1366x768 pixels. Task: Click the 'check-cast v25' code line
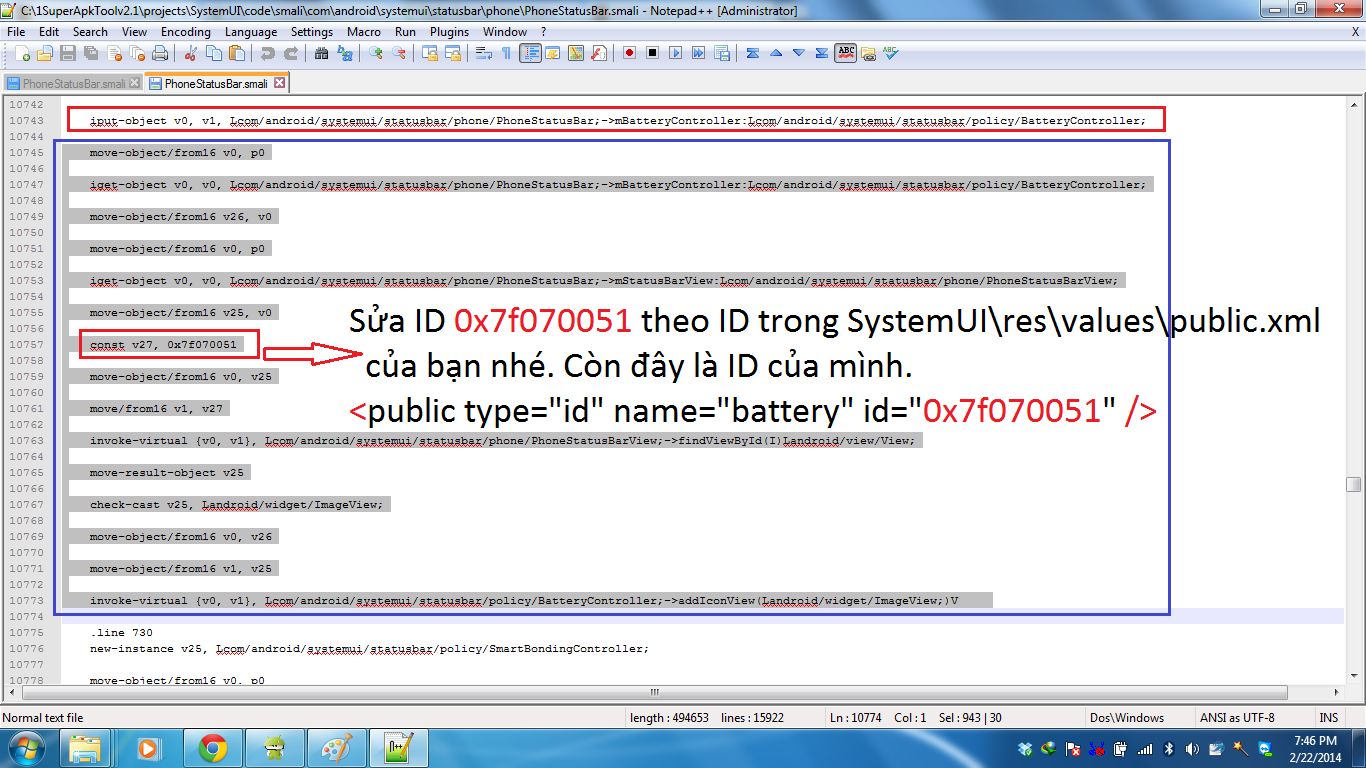click(236, 505)
